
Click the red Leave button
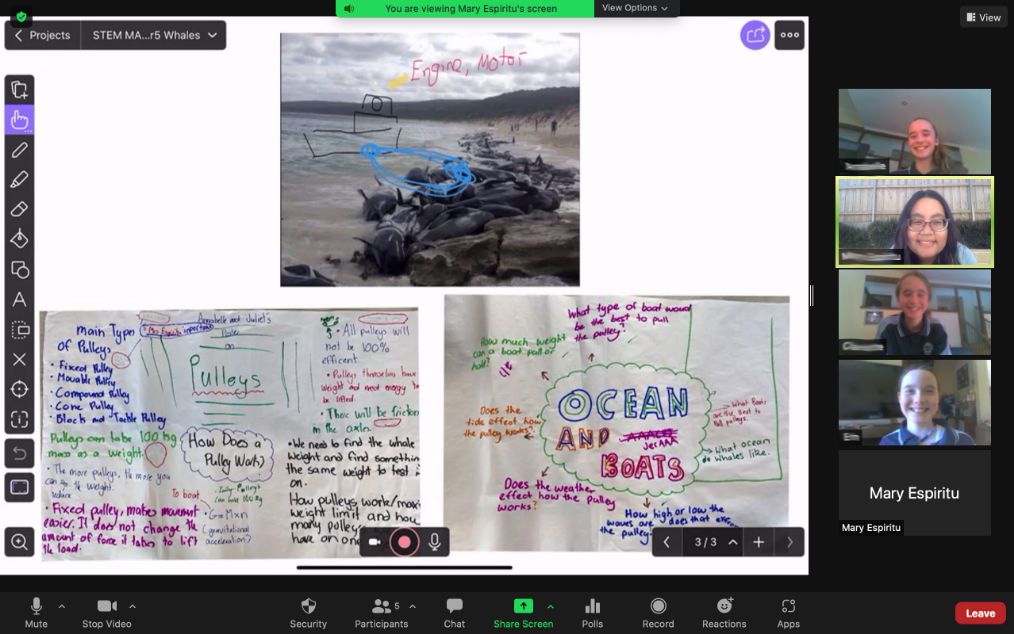[x=979, y=613]
